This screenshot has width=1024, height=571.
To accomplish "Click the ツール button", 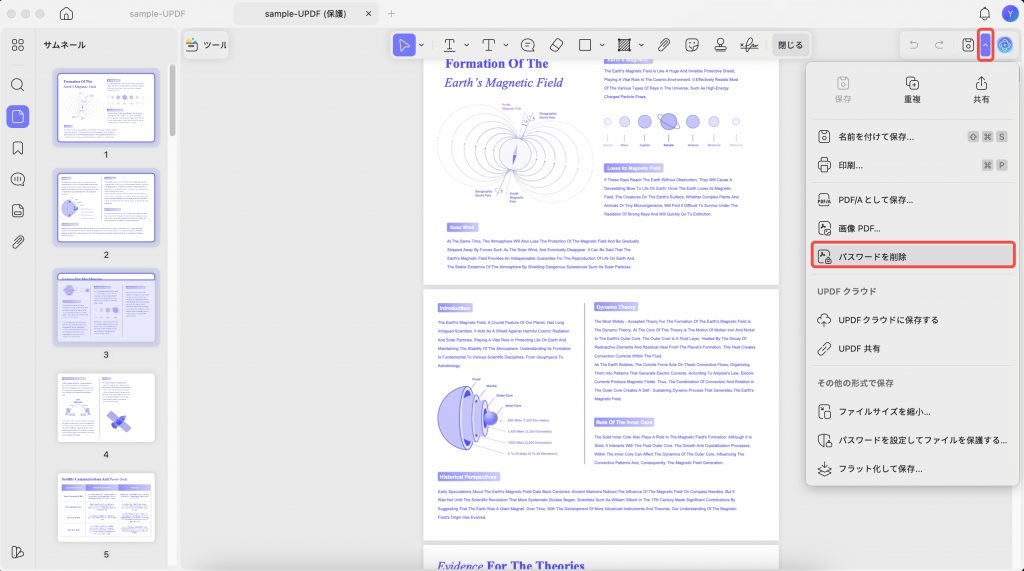I will 206,45.
